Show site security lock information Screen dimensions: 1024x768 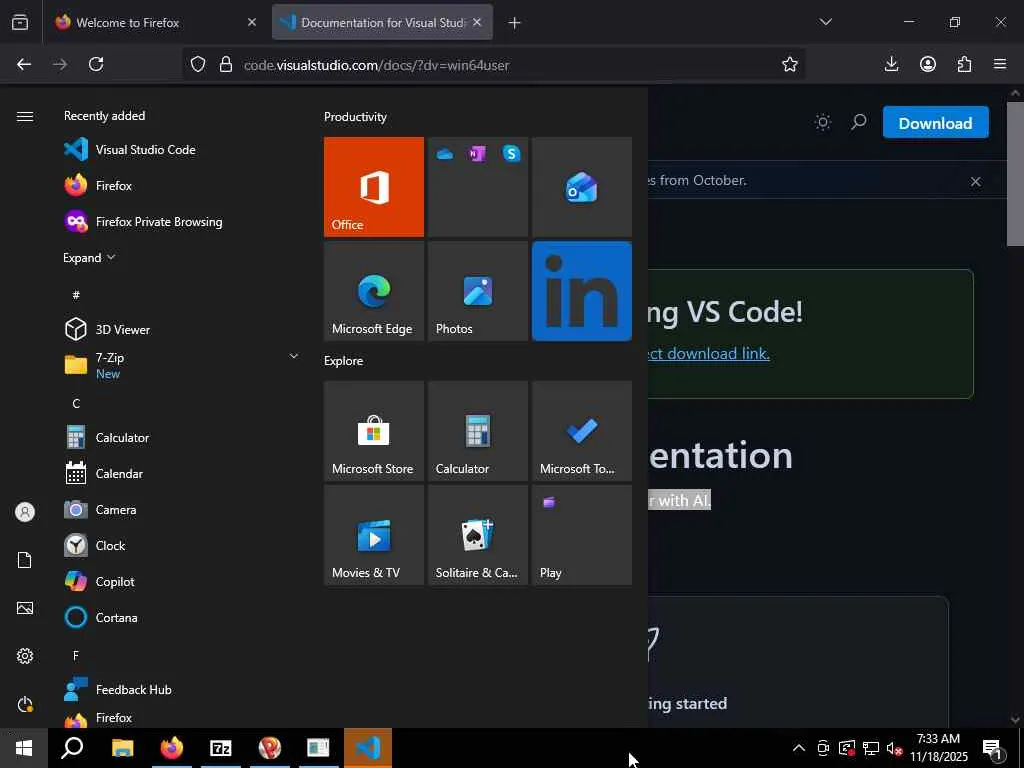point(226,64)
